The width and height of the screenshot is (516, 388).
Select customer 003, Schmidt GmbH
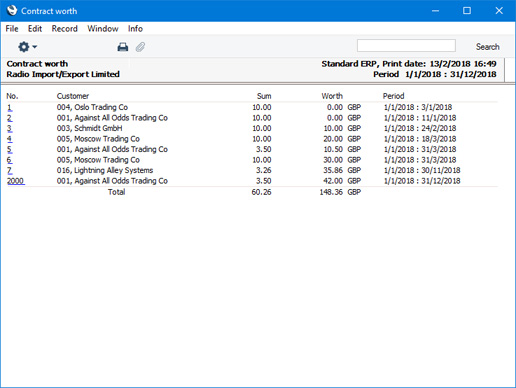point(90,128)
